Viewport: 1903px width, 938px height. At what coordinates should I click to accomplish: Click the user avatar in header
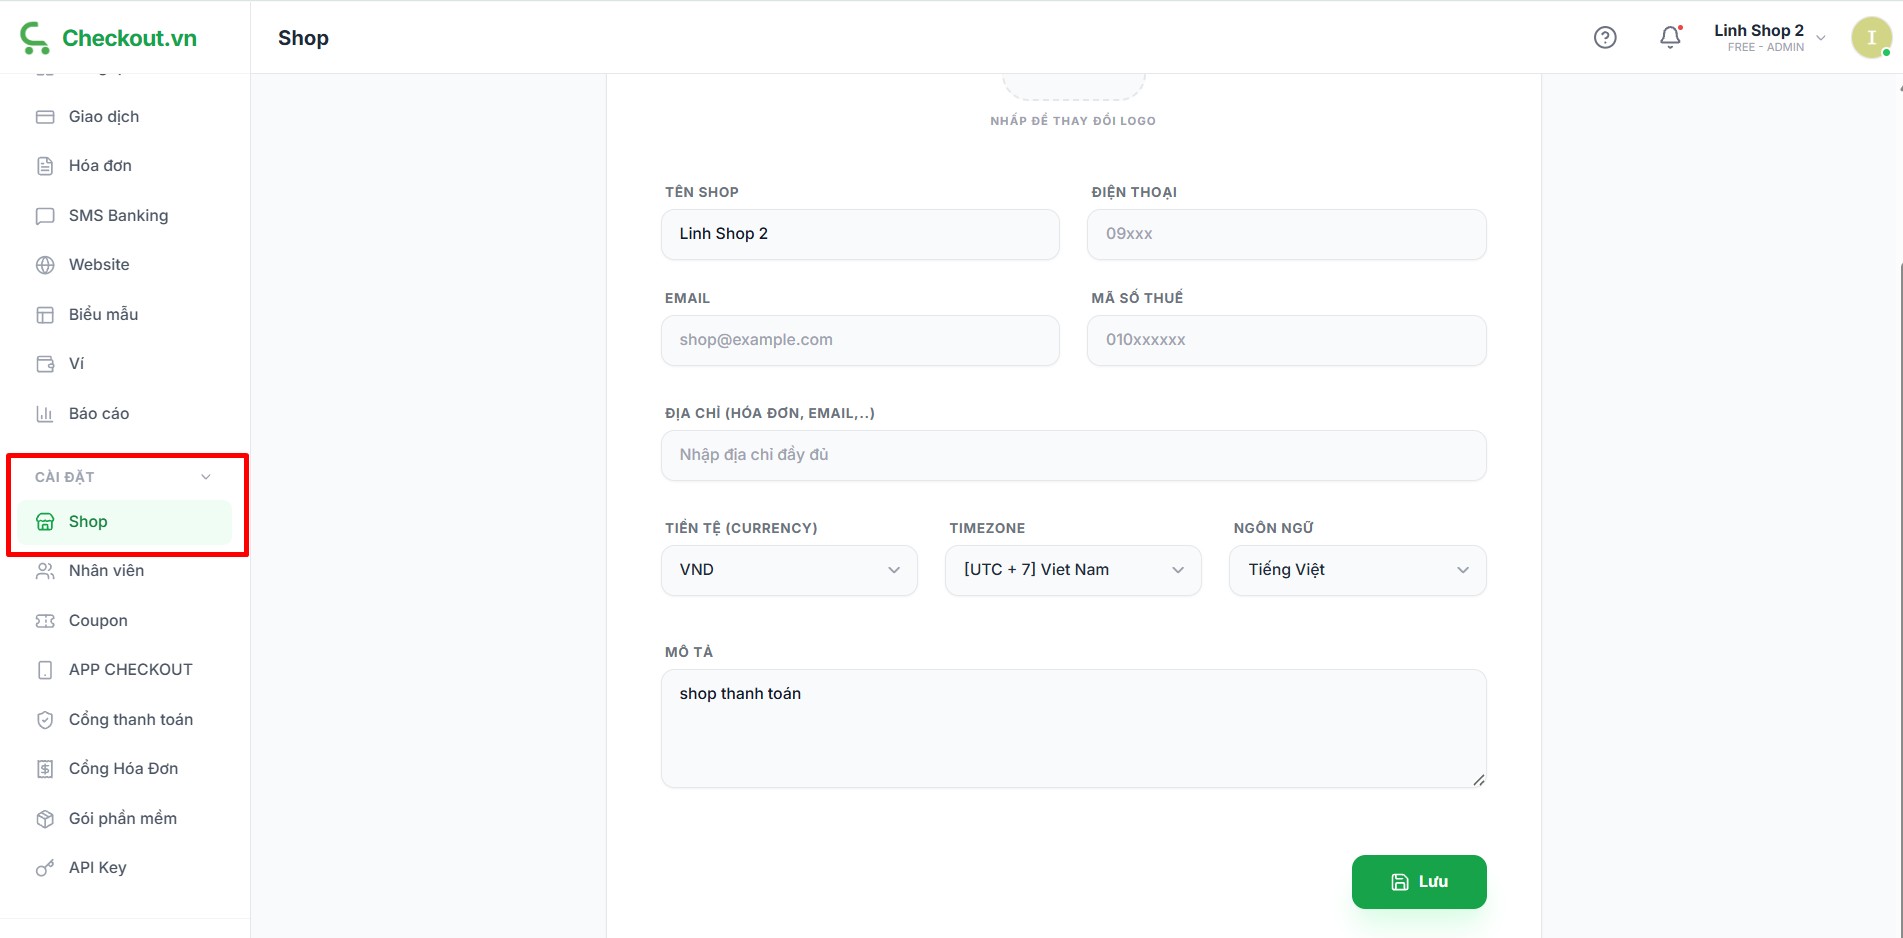[x=1870, y=38]
